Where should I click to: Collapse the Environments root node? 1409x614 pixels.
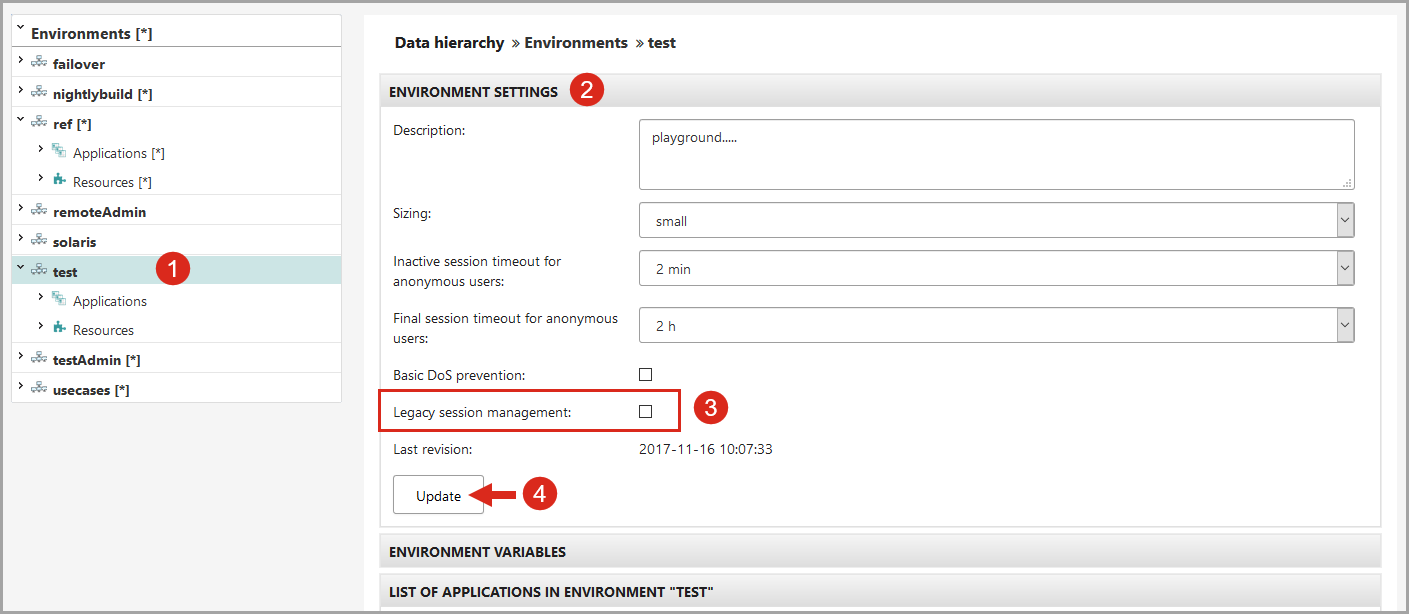pos(21,29)
